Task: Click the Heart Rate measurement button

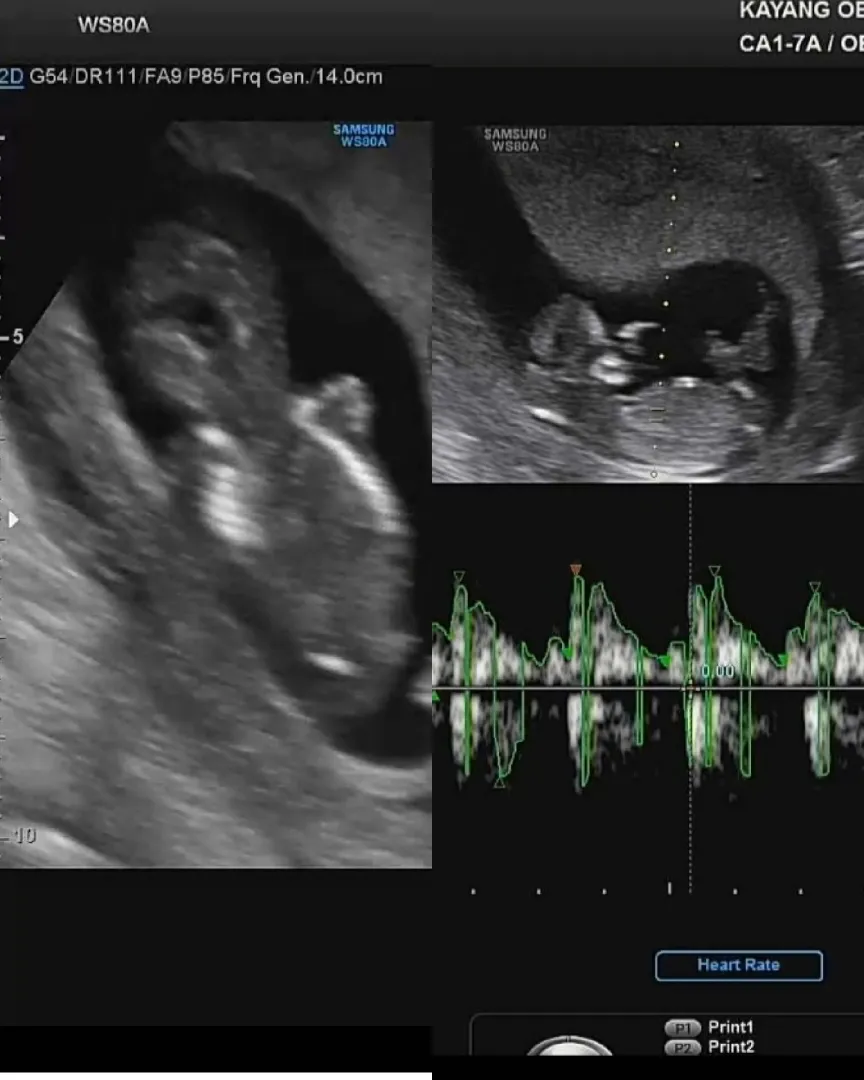Action: click(x=739, y=966)
